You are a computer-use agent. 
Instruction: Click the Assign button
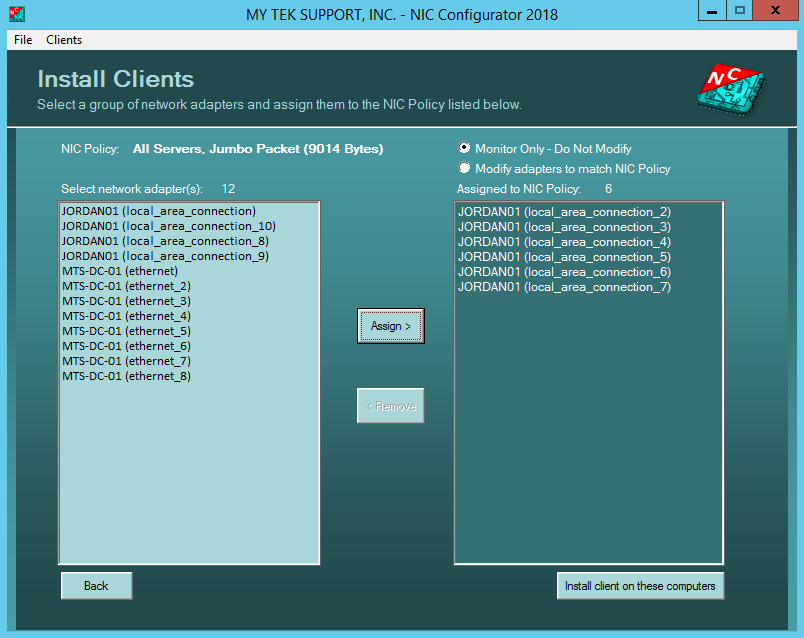pos(390,325)
